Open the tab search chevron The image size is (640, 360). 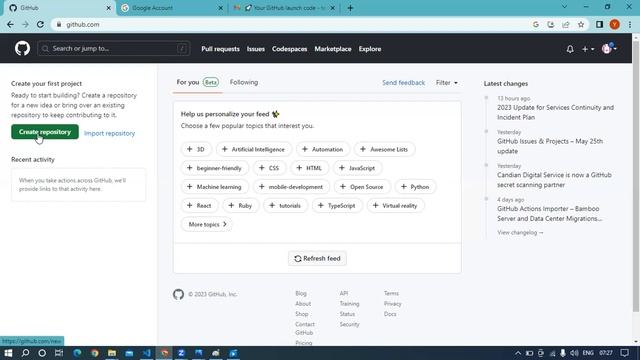click(x=564, y=7)
